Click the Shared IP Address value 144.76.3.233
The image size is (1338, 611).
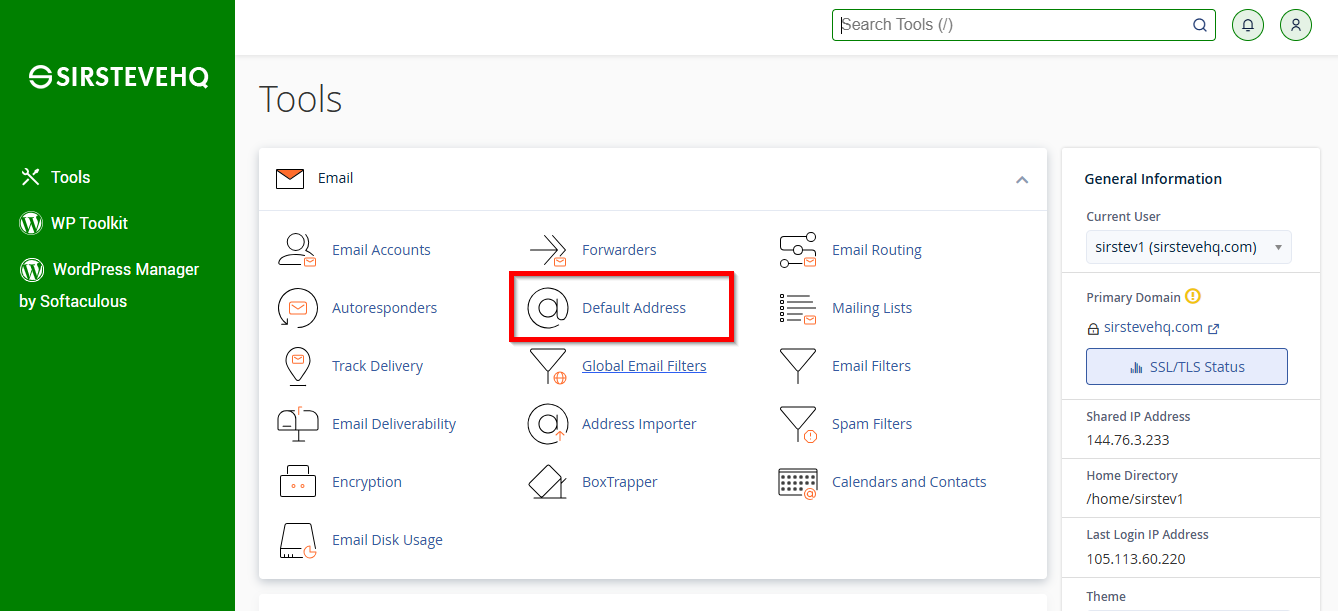coord(1127,440)
